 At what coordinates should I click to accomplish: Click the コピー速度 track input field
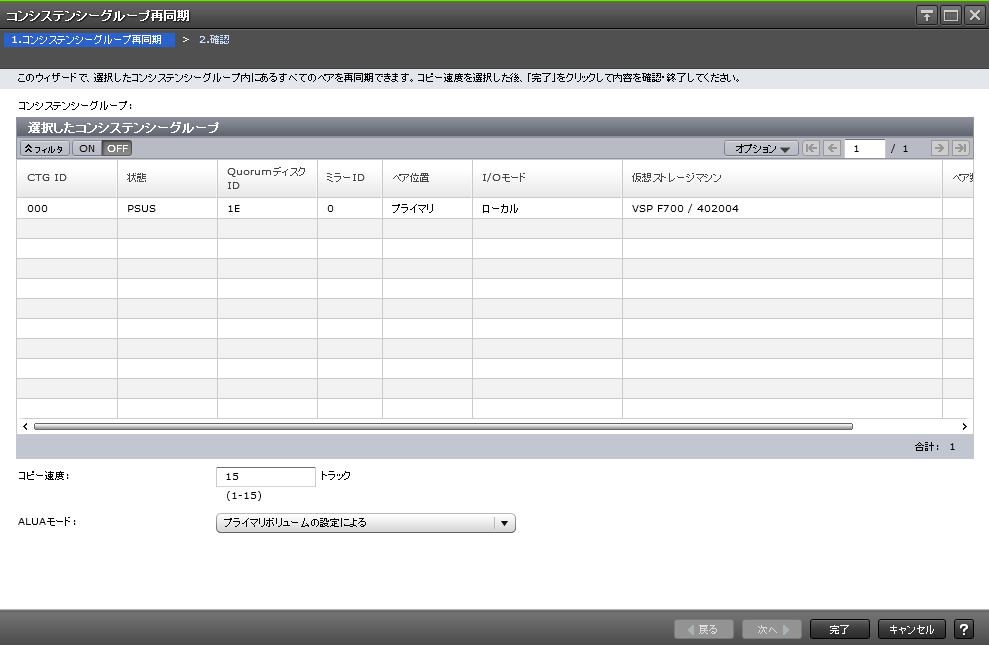click(265, 476)
